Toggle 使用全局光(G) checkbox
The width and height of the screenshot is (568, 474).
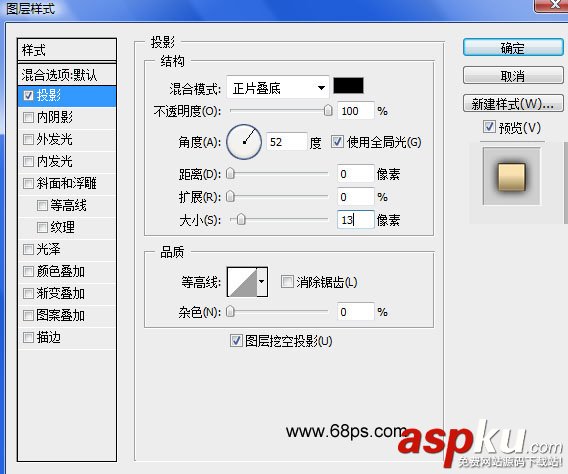tap(337, 142)
